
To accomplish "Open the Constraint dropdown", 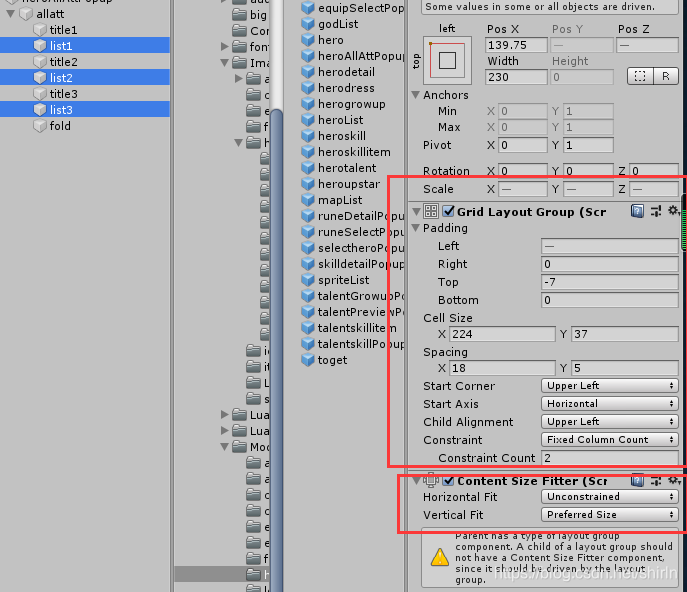I will [x=609, y=440].
